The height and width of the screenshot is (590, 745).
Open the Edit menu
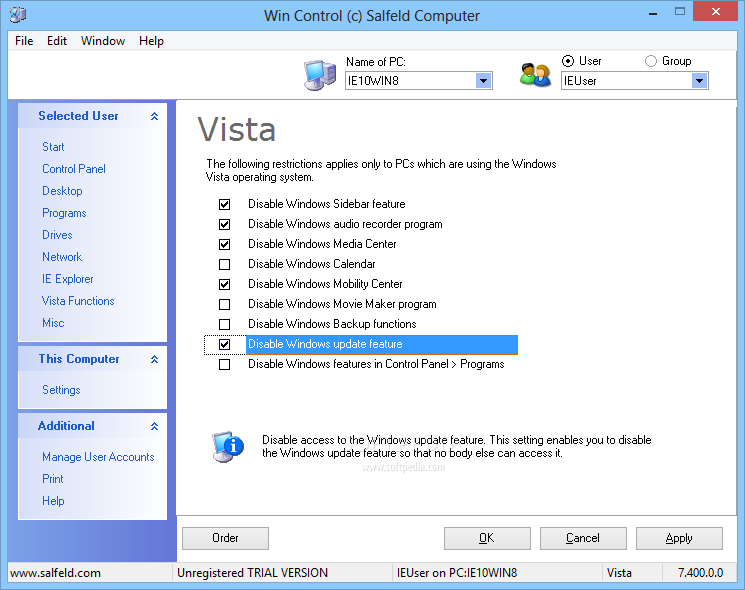point(57,41)
